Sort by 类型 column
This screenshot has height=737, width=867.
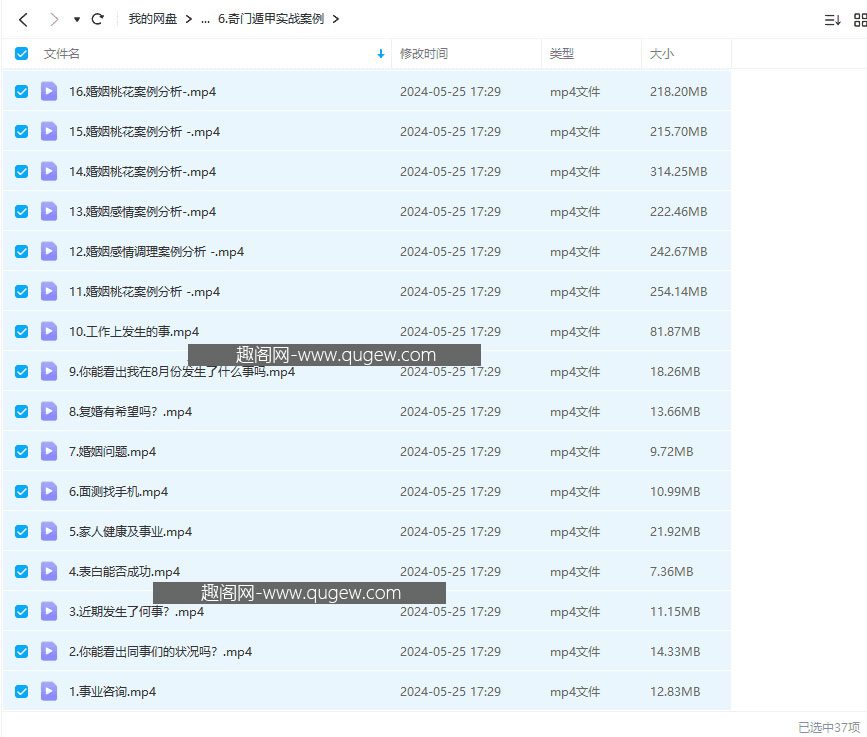tap(561, 54)
